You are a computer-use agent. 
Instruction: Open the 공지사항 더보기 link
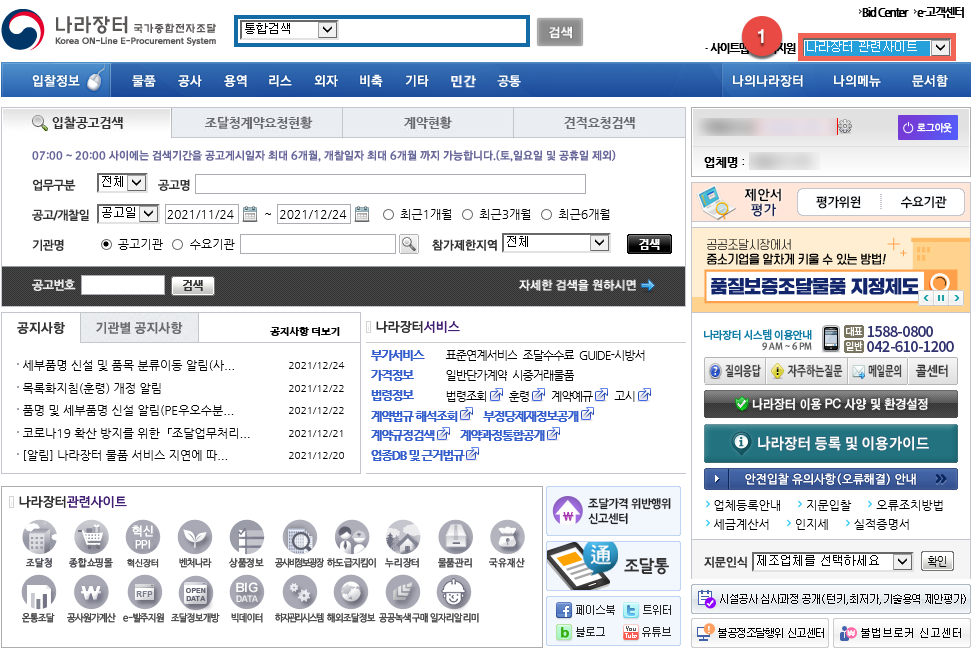coord(305,331)
